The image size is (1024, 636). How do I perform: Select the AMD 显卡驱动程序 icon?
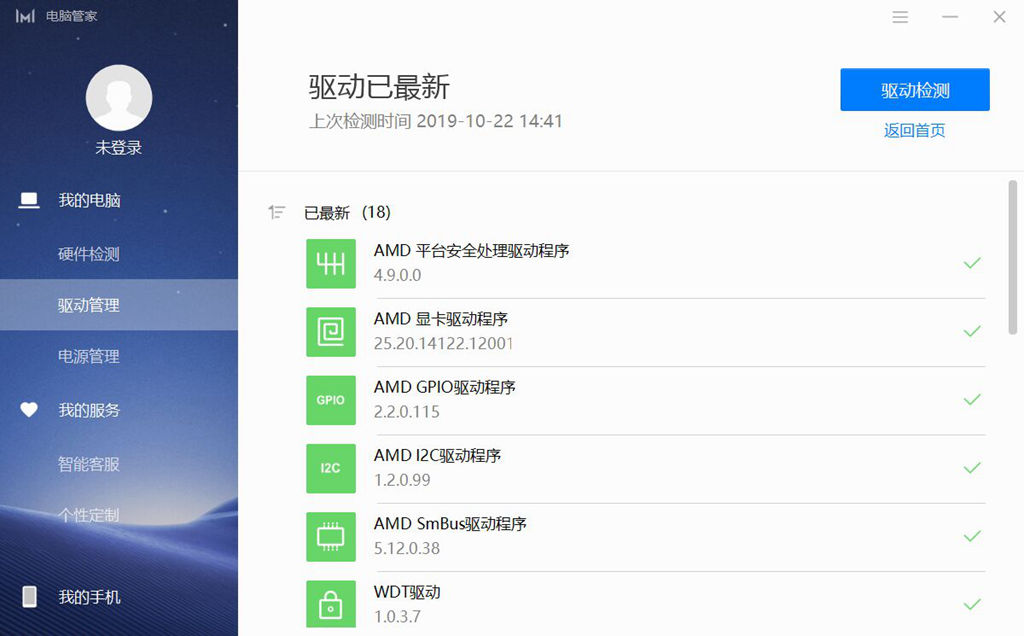click(331, 331)
